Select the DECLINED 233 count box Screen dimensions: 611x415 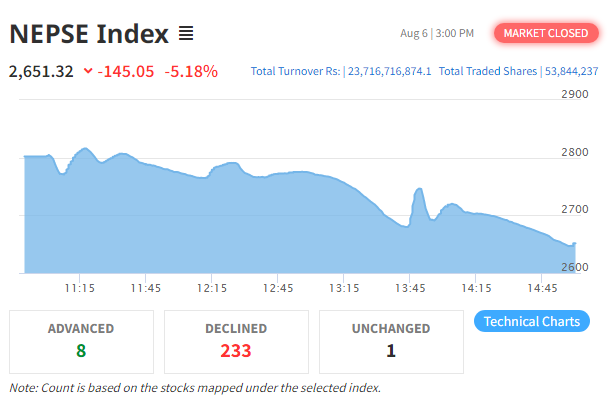point(236,342)
